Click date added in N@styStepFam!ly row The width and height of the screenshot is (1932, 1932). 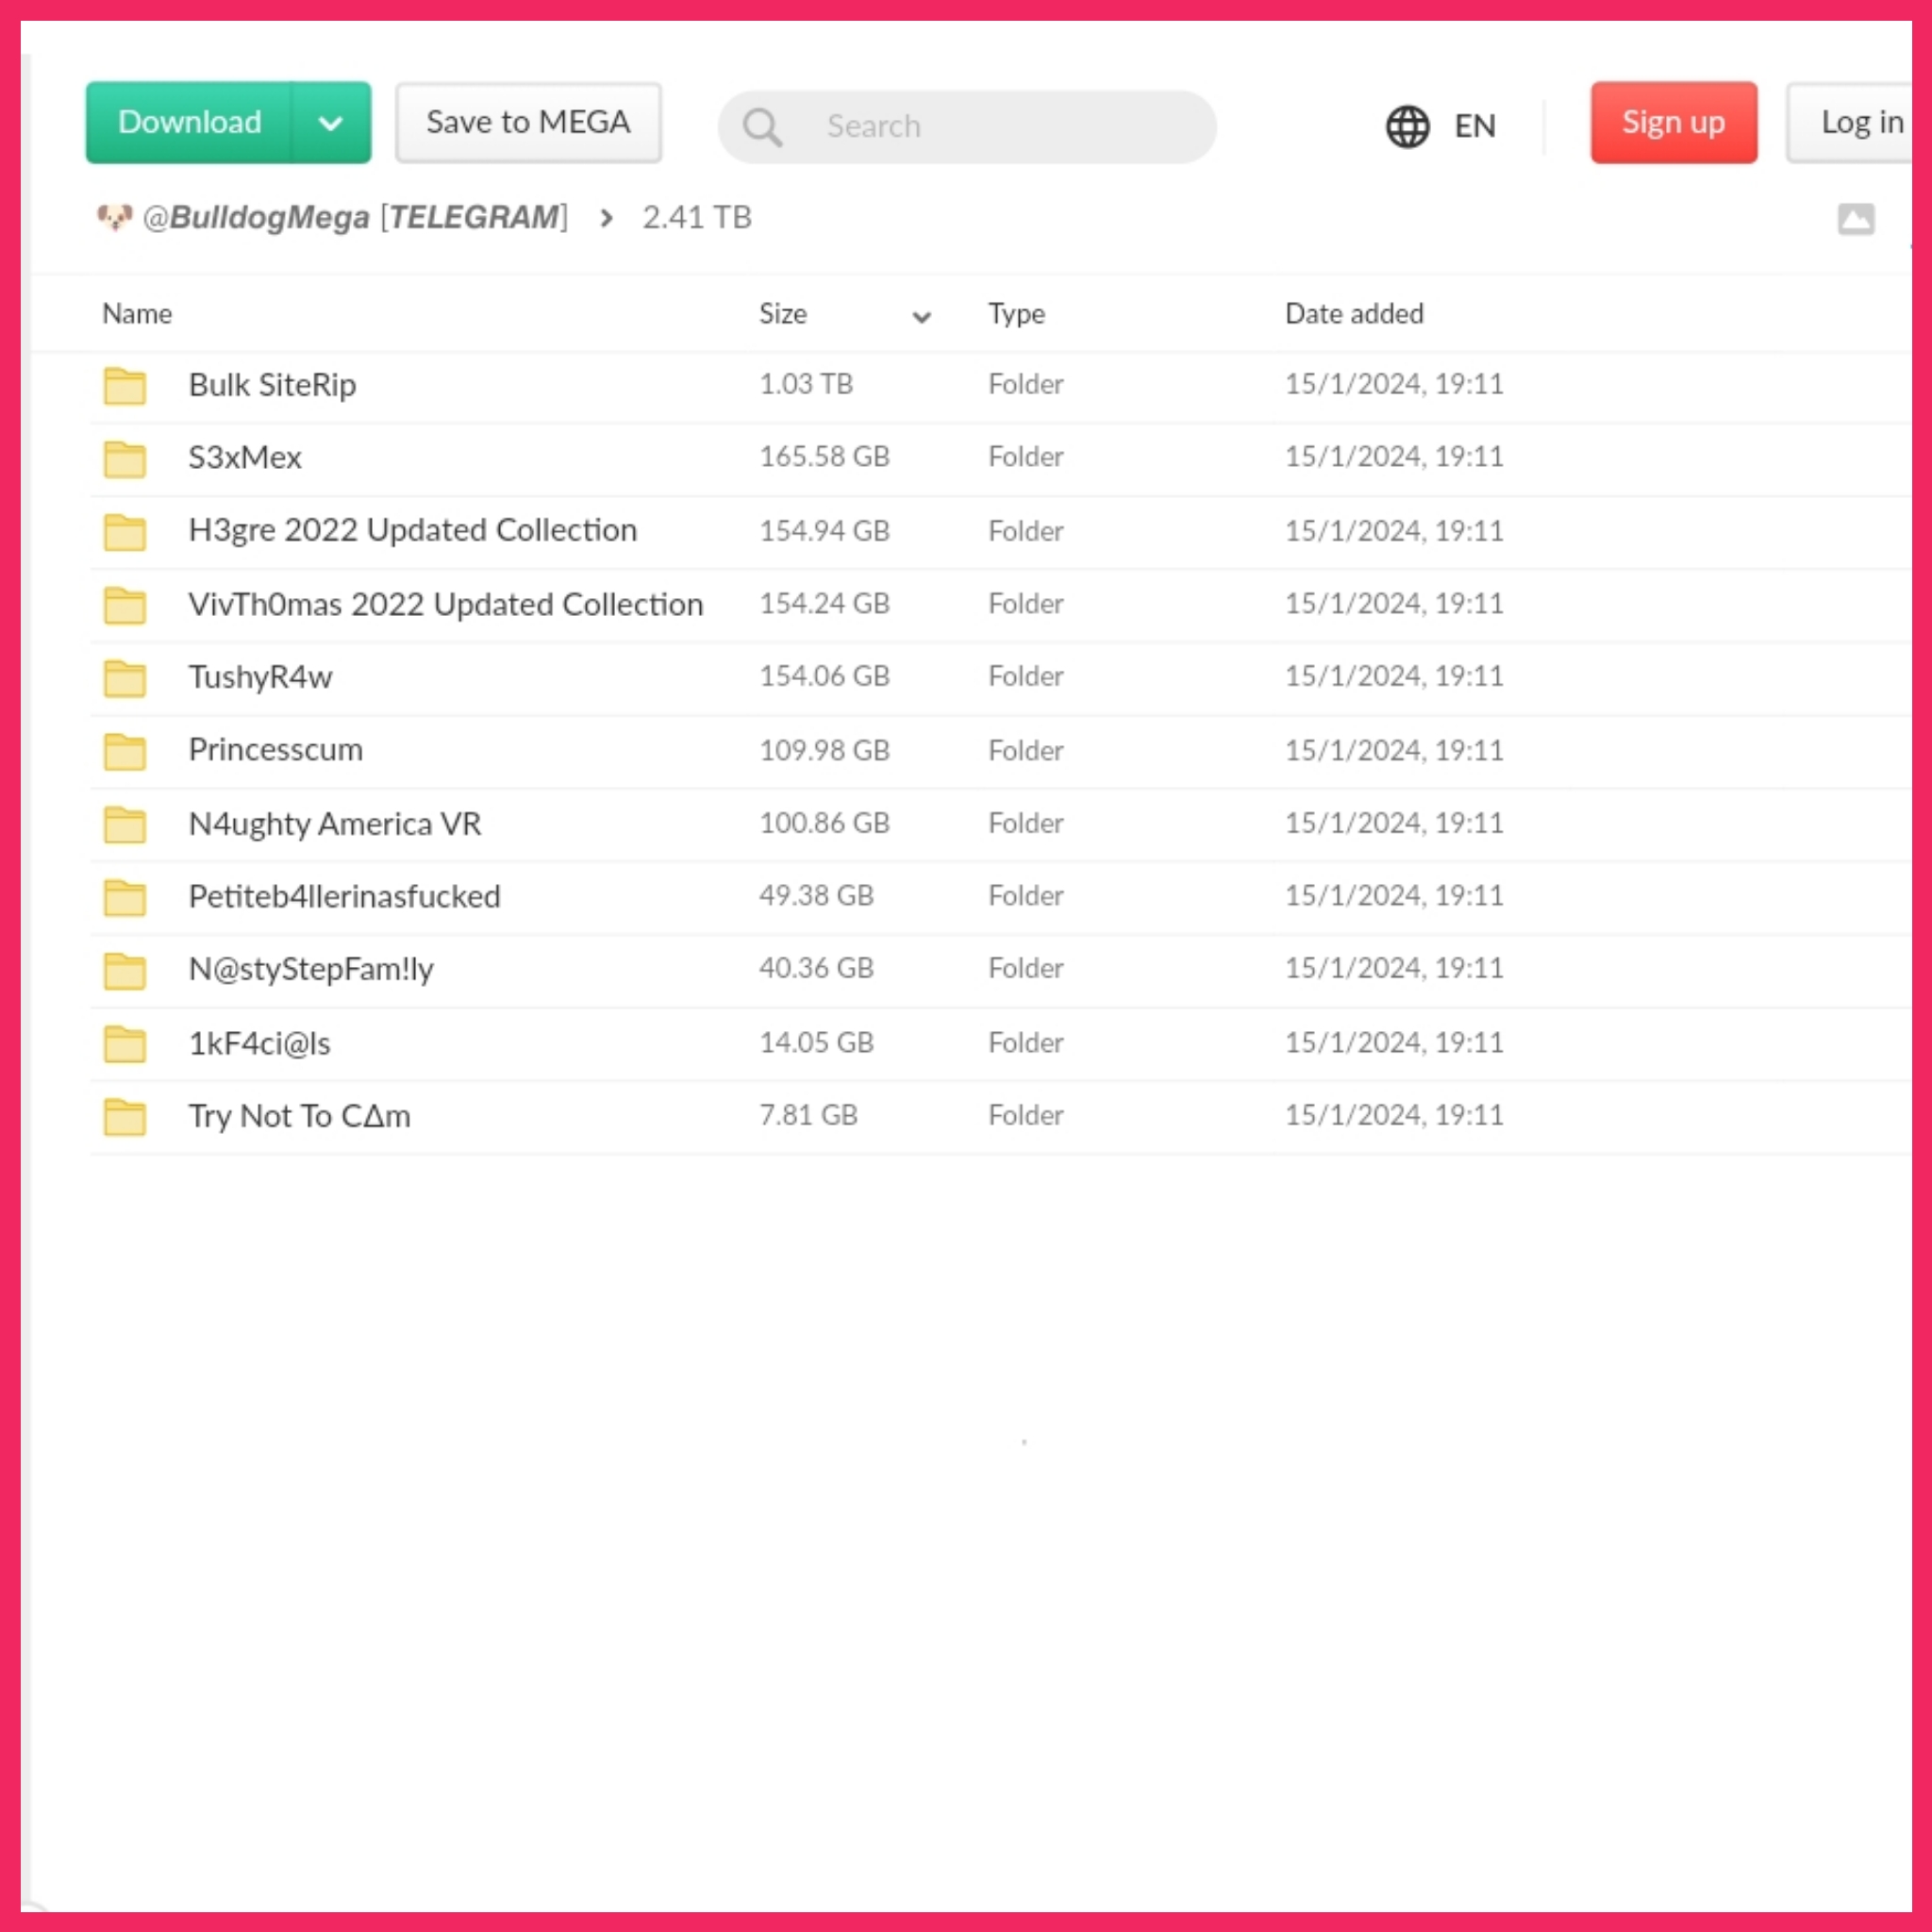point(1394,968)
